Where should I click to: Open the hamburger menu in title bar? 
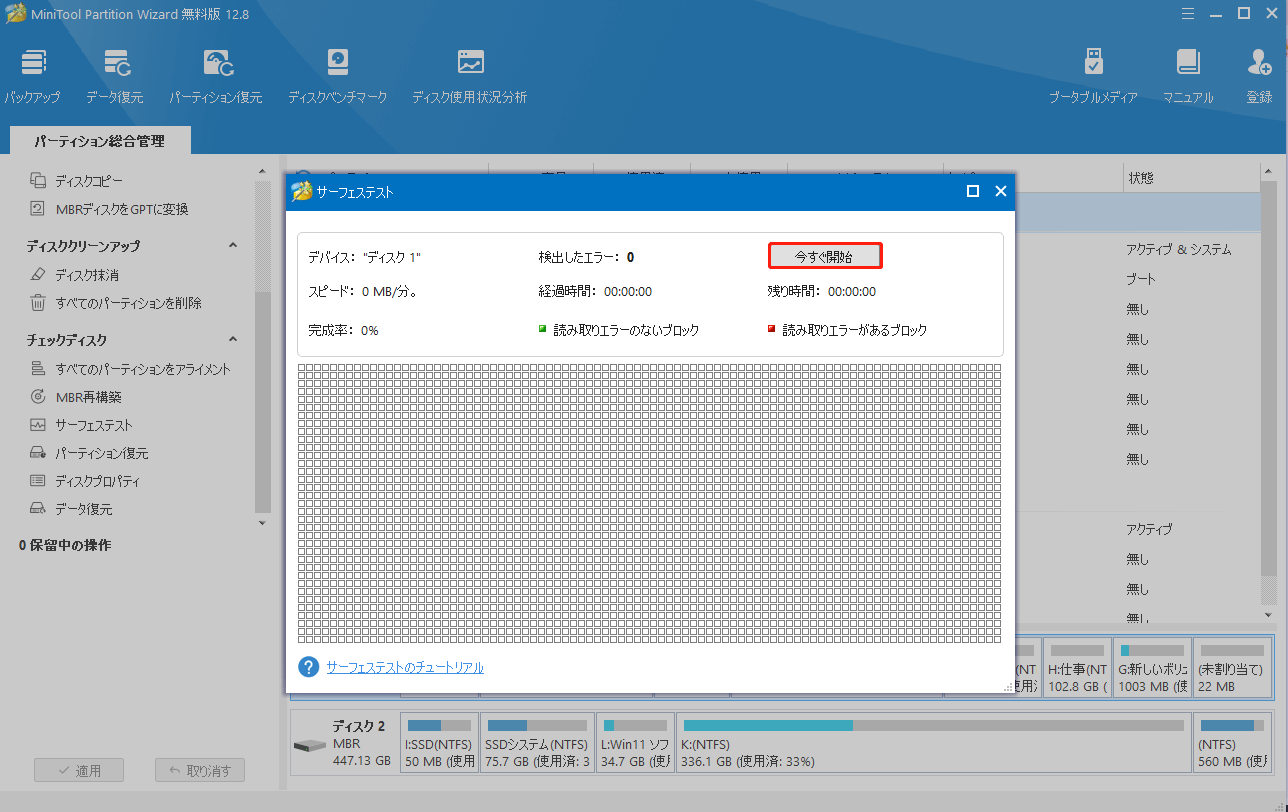coord(1187,14)
